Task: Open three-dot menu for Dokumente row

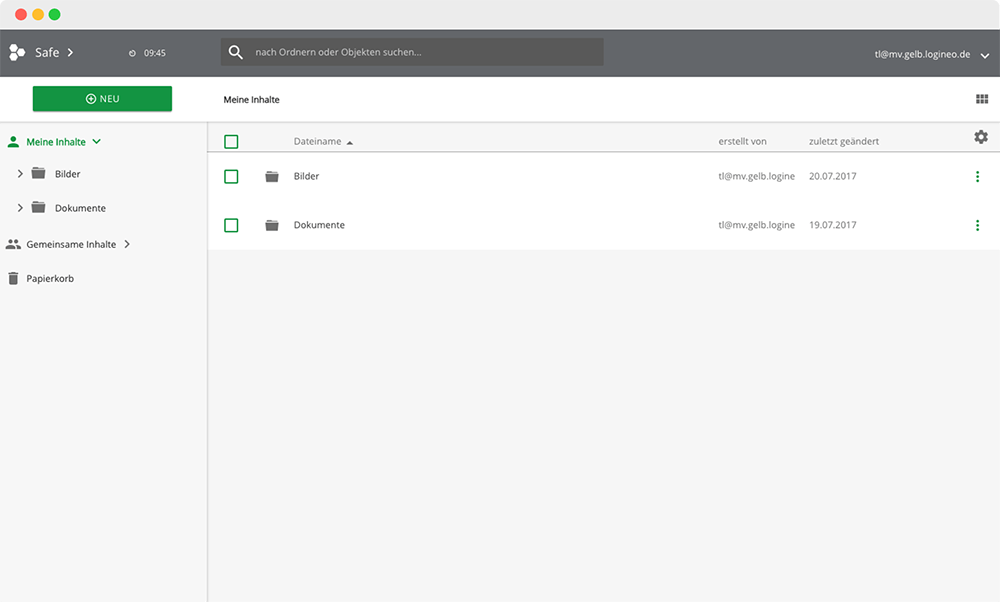Action: 977,226
